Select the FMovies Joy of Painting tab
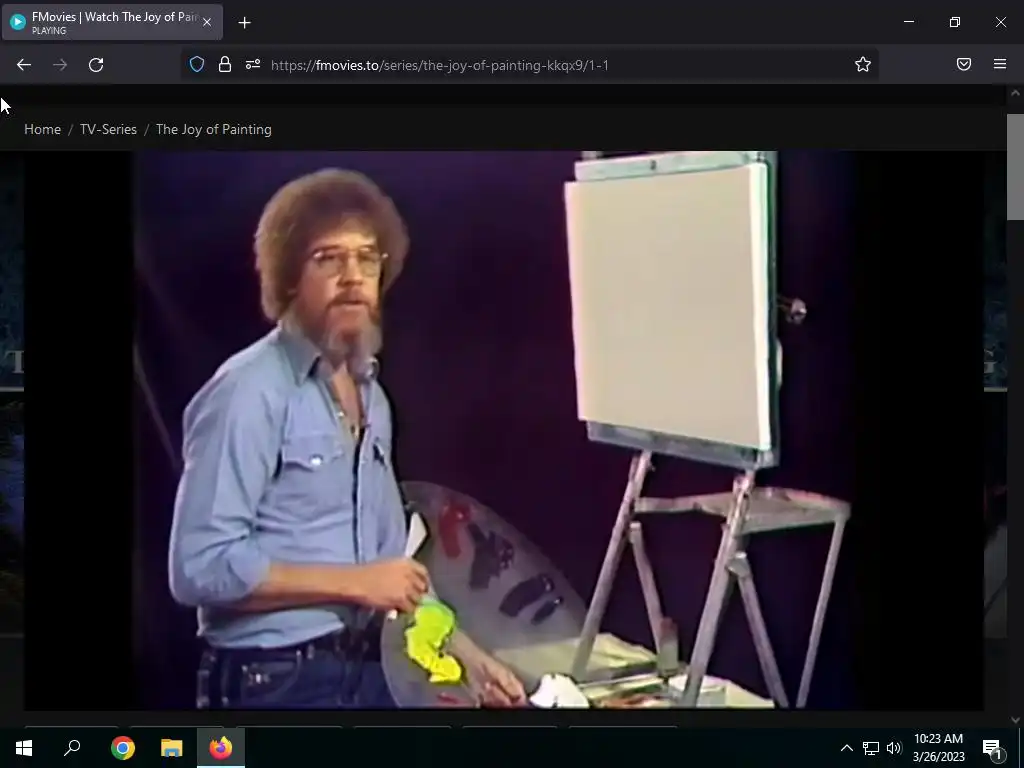Viewport: 1024px width, 768px height. click(x=112, y=22)
